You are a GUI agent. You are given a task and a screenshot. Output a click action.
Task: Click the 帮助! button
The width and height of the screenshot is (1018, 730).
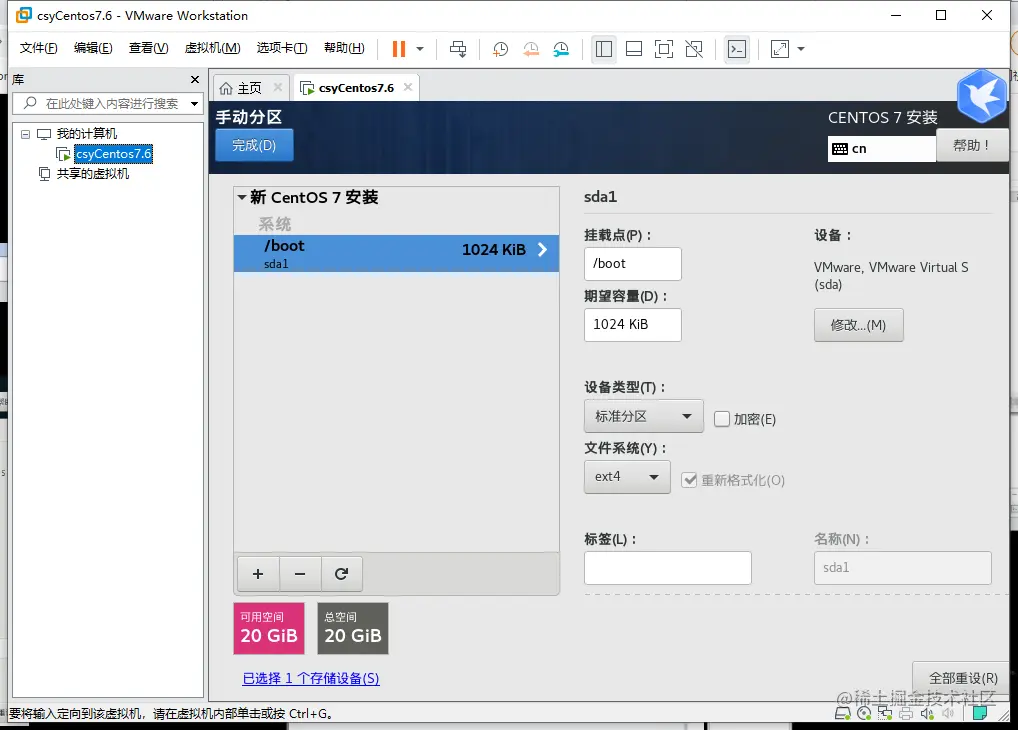[x=972, y=145]
